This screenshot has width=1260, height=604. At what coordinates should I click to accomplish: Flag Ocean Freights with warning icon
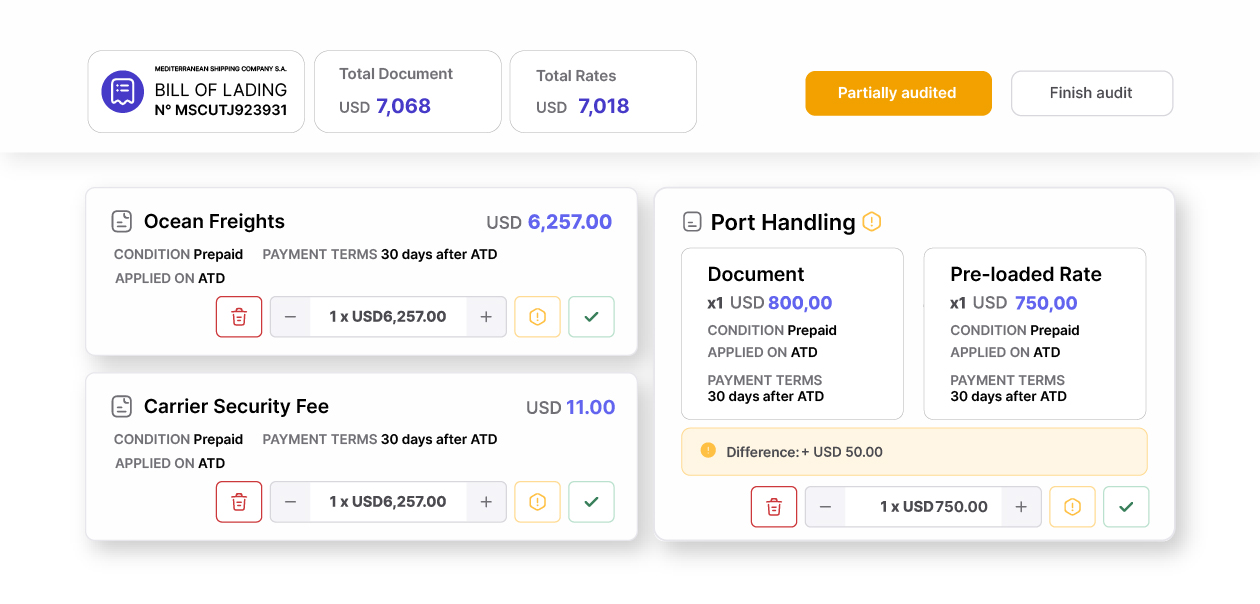point(537,317)
